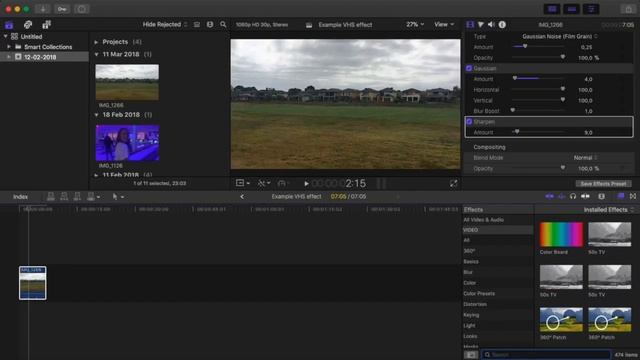This screenshot has height=360, width=640.
Task: Collapse the 11 Mar 2018 group
Action: (x=96, y=54)
